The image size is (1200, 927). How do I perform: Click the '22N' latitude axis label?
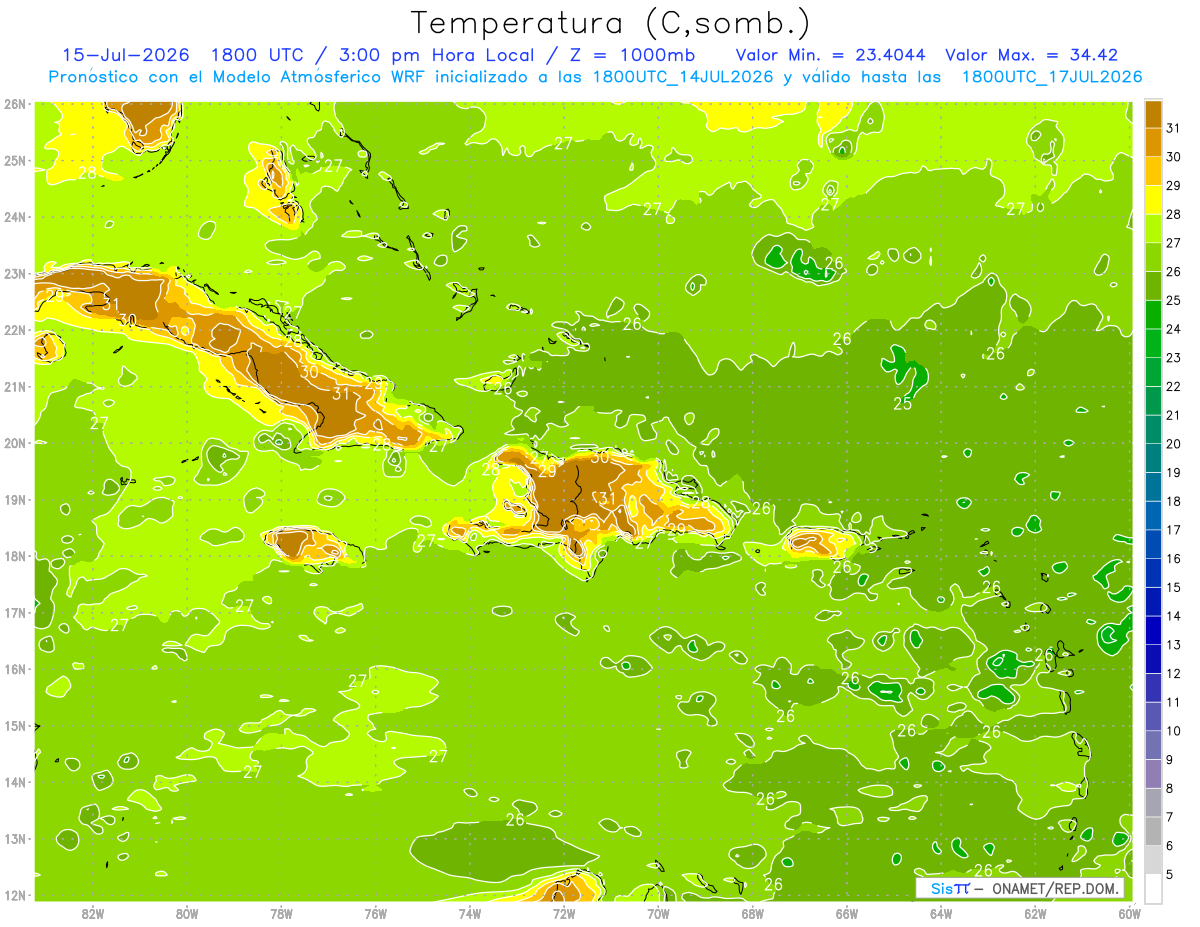click(x=15, y=330)
